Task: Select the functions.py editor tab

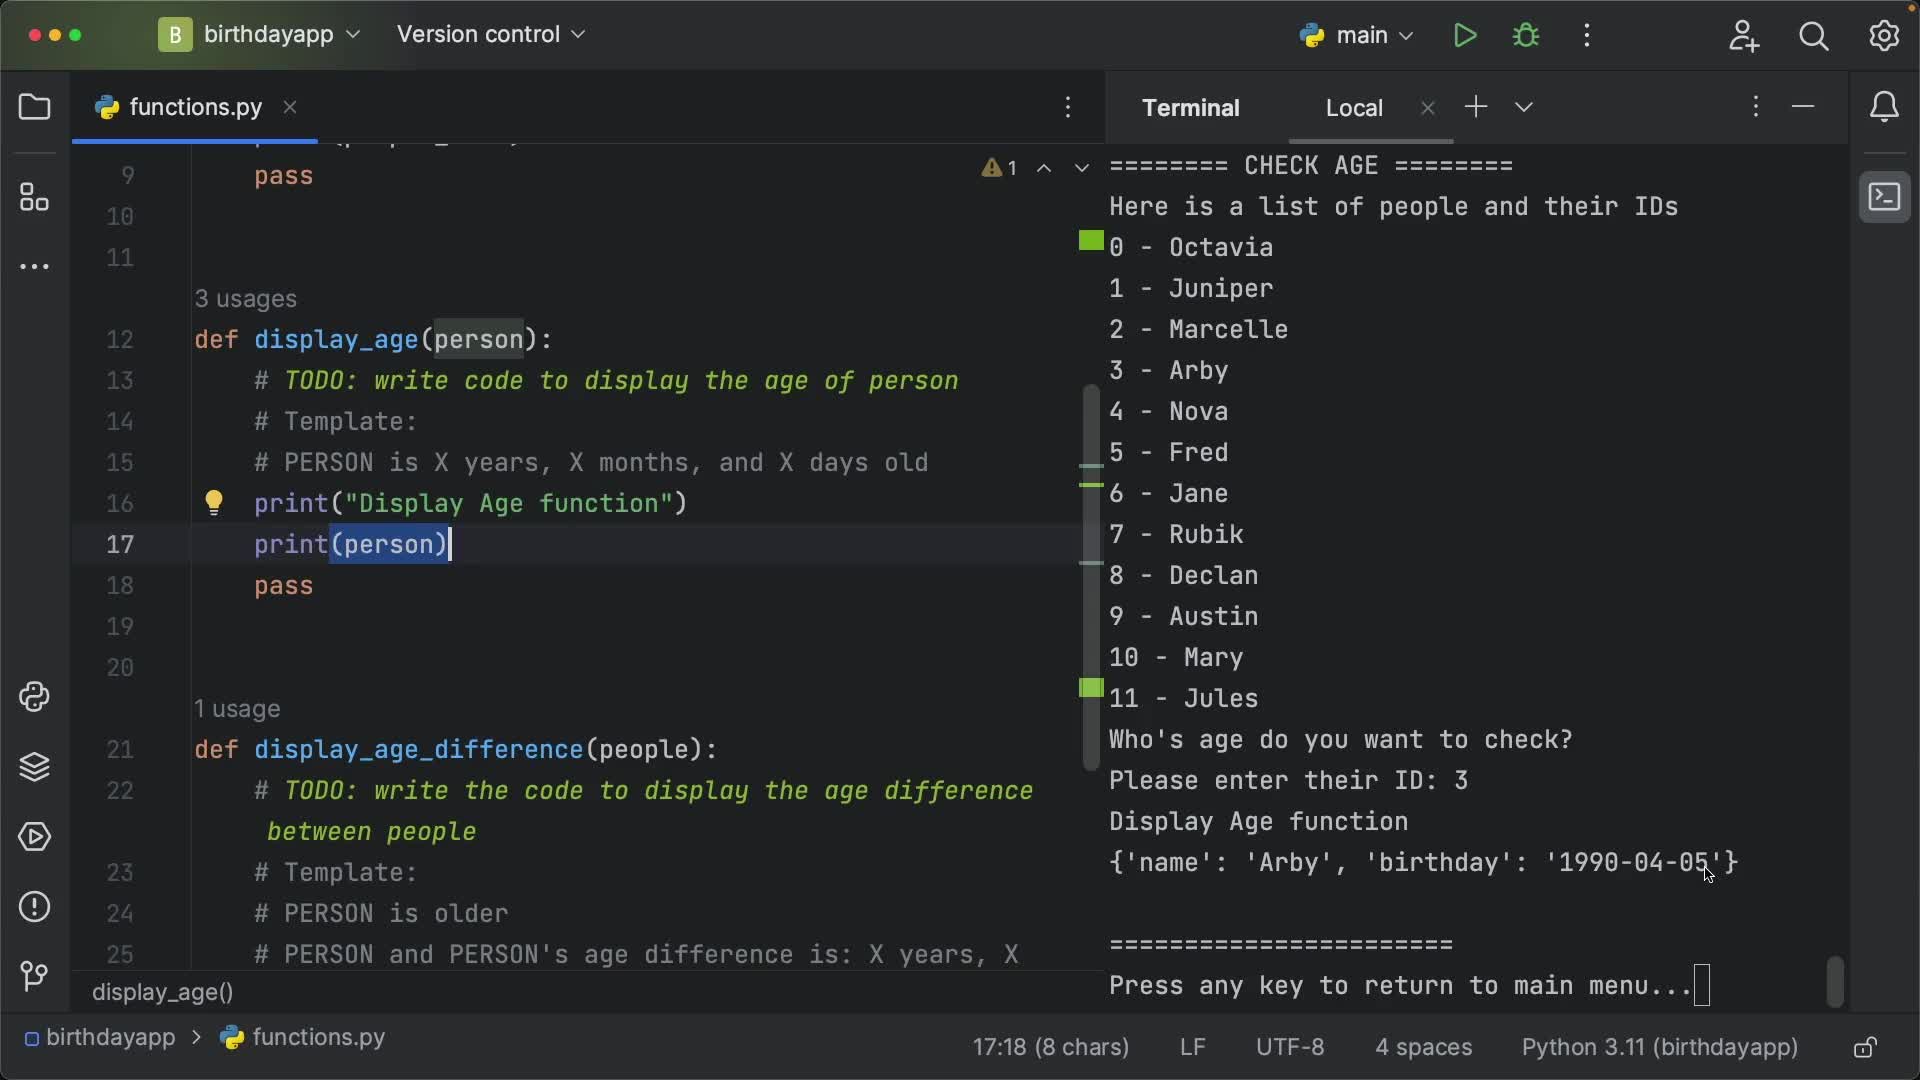Action: [194, 107]
